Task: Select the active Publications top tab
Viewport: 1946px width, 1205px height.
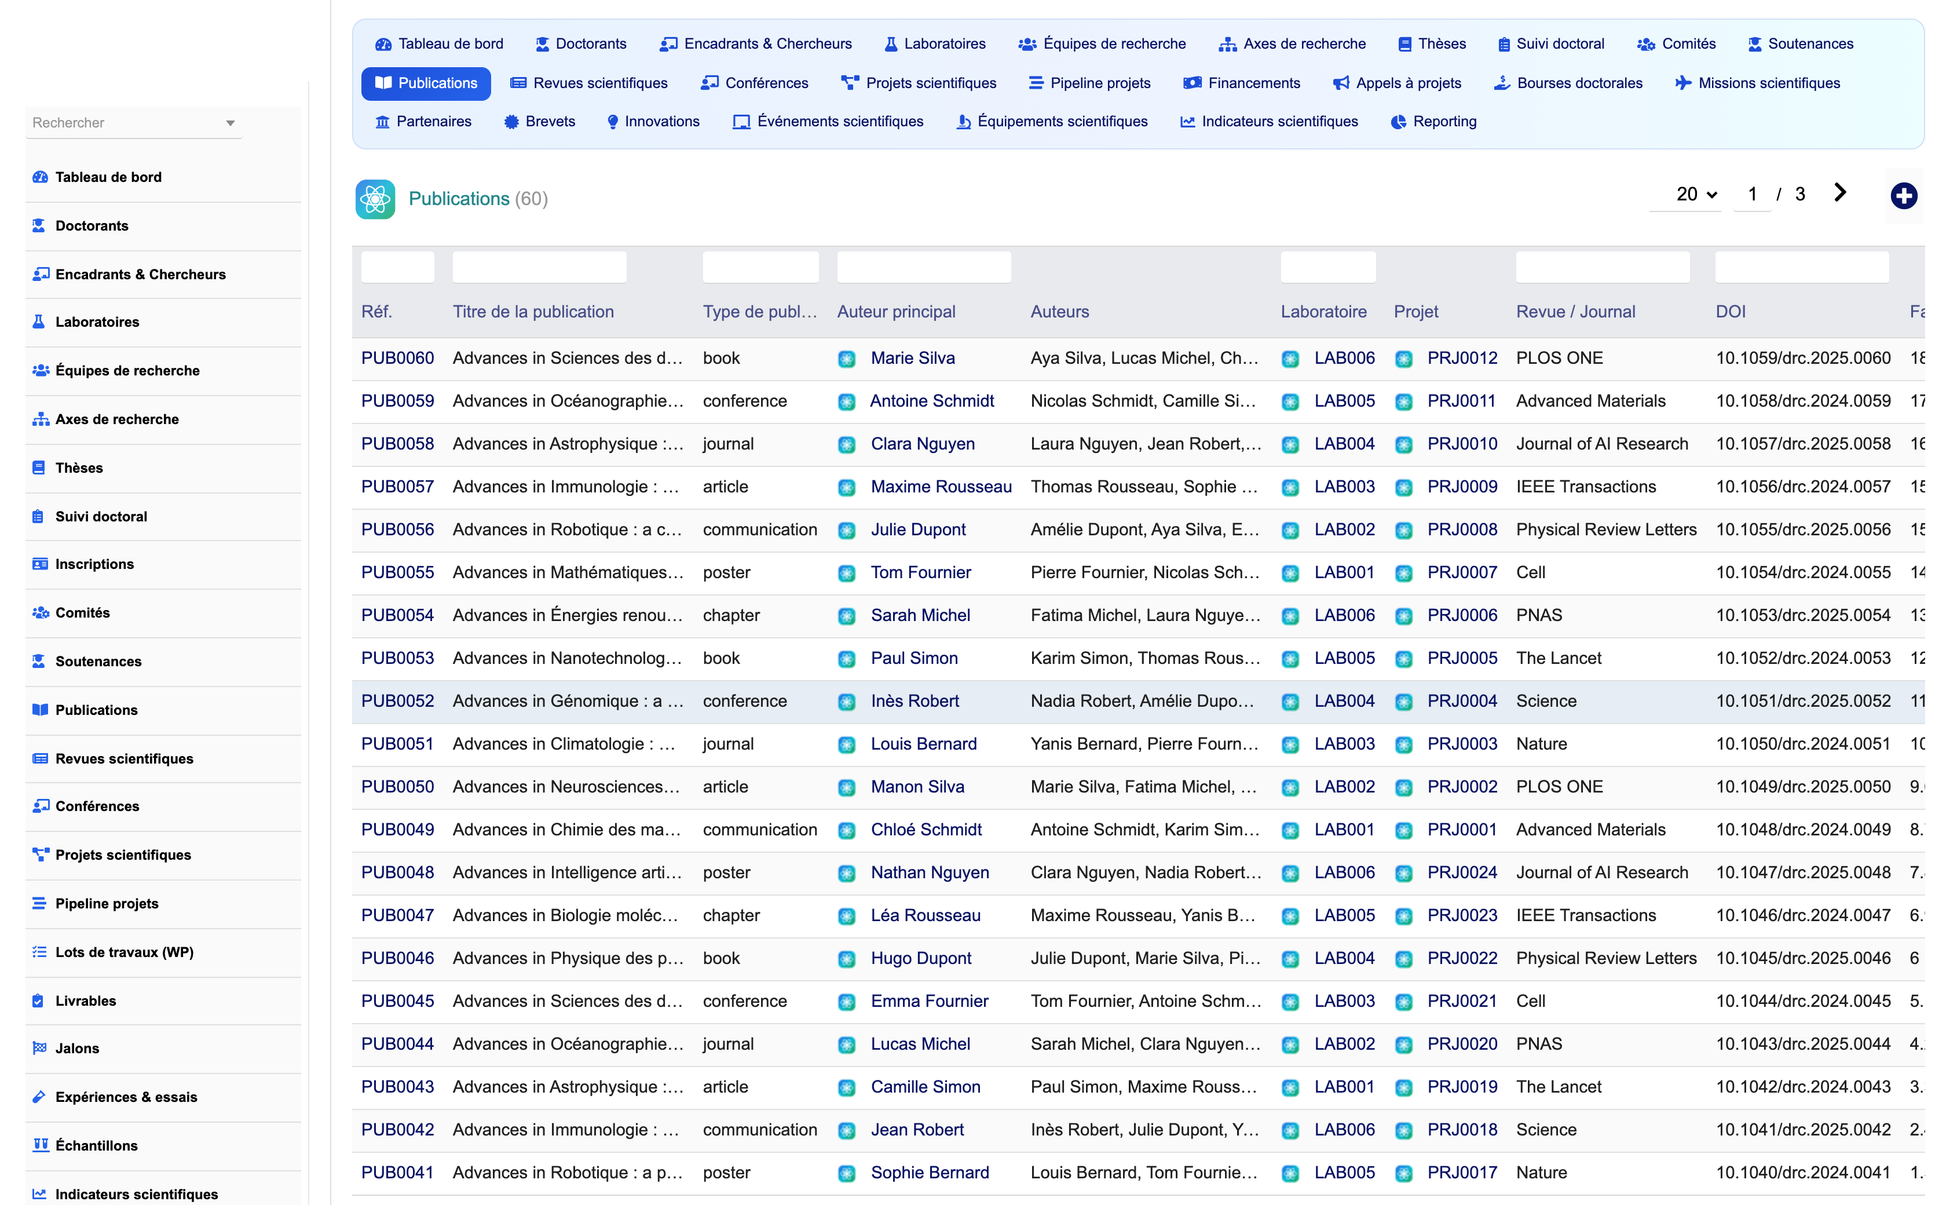Action: [x=426, y=83]
